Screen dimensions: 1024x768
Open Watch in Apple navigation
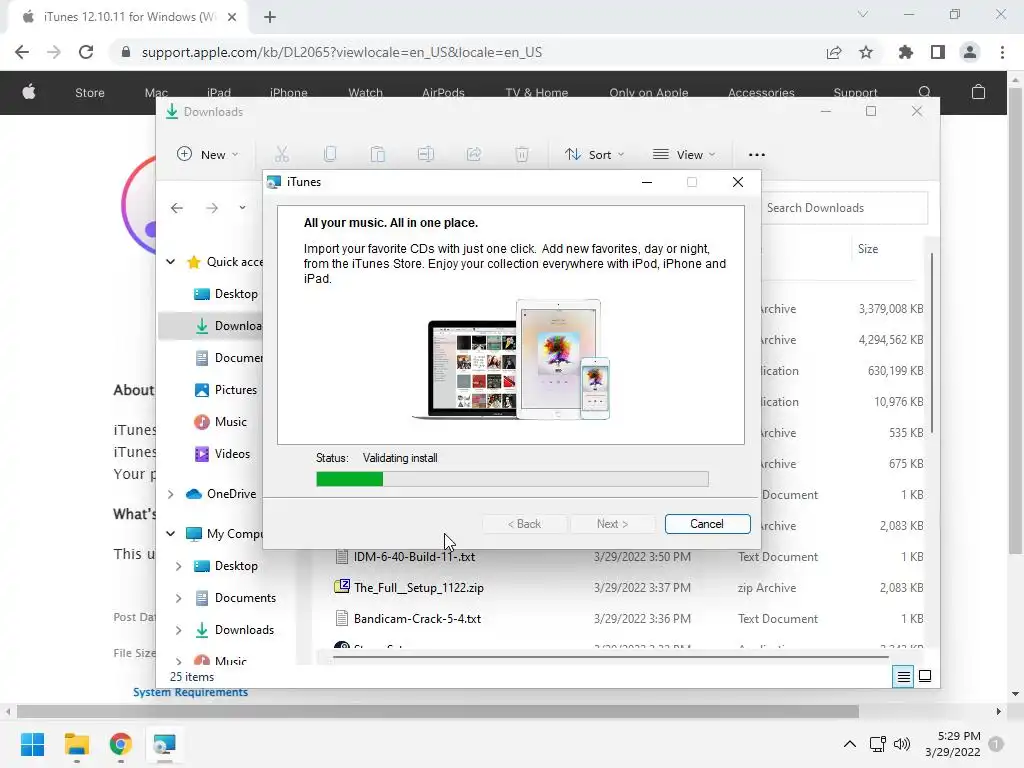coord(365,93)
